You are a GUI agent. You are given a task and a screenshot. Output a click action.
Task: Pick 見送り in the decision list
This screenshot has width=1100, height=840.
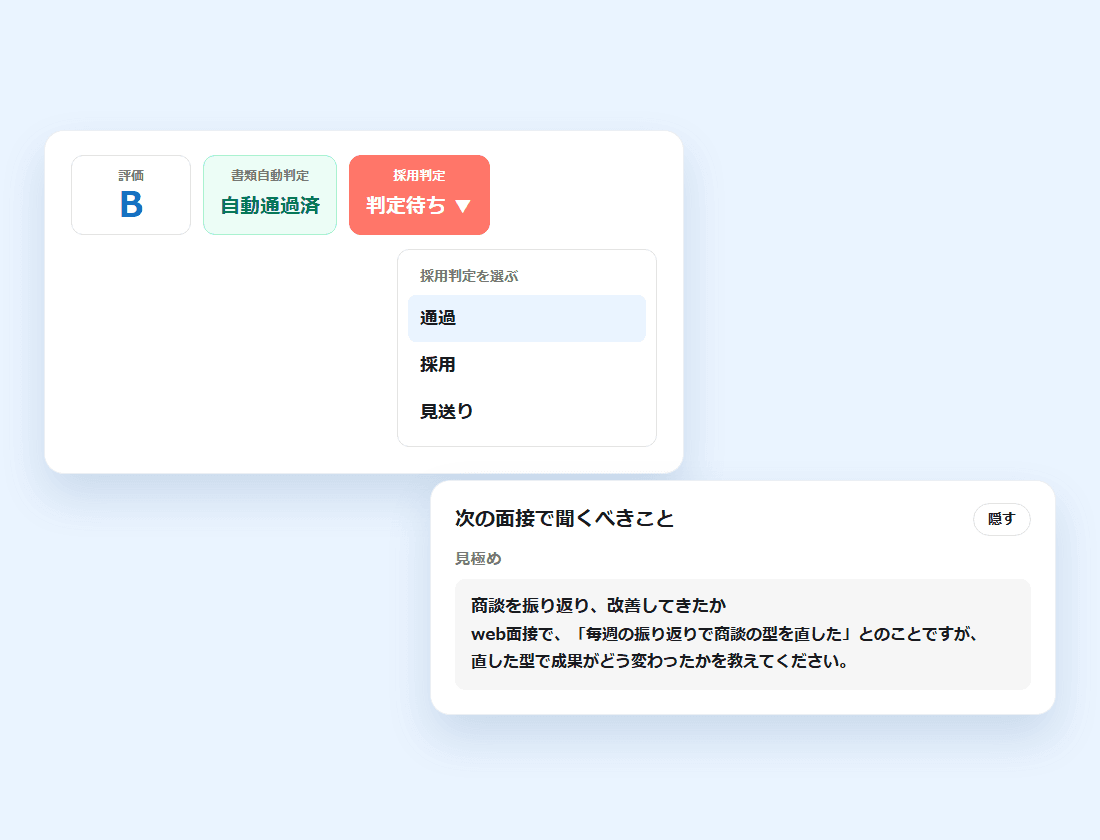(x=527, y=411)
